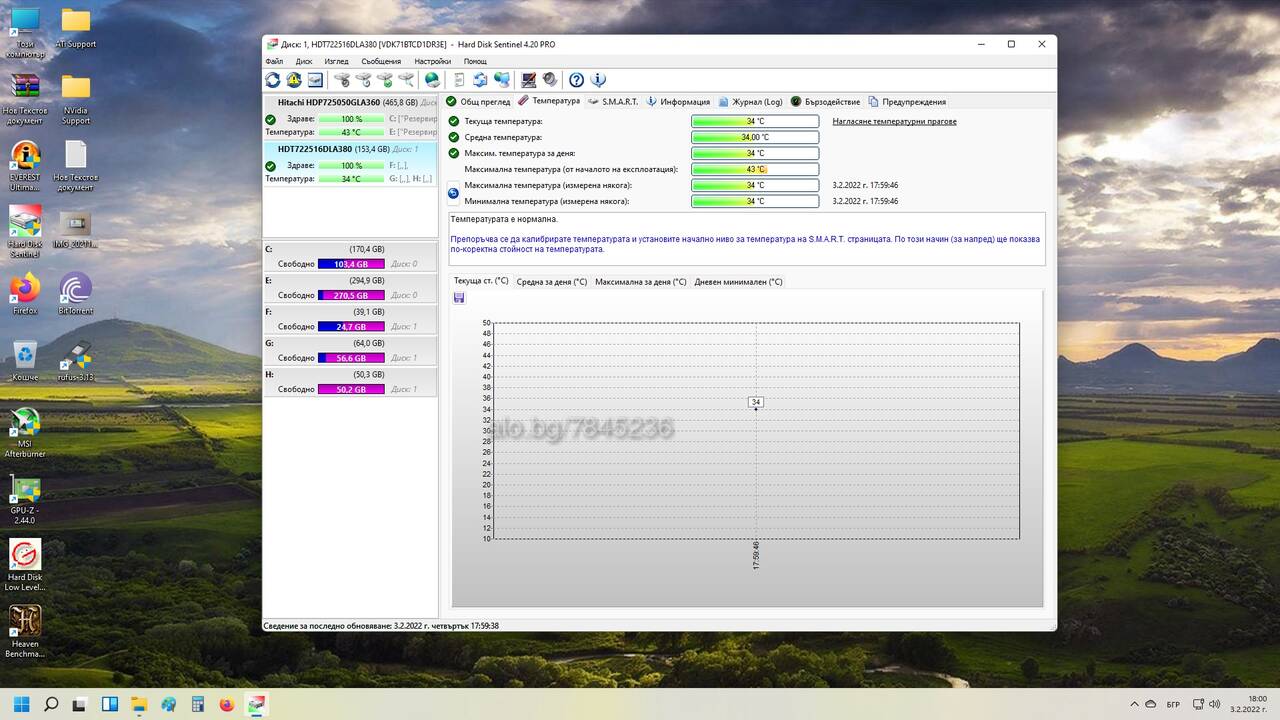The image size is (1280, 720).
Task: Click the disk test icon with green check
Action: (384, 80)
